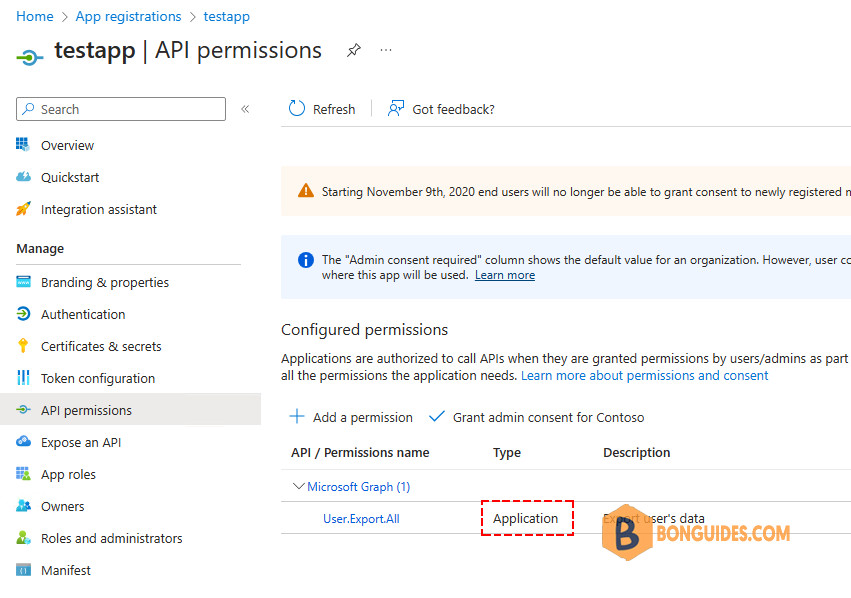
Task: Click the Expose an API cloud icon
Action: coord(23,441)
